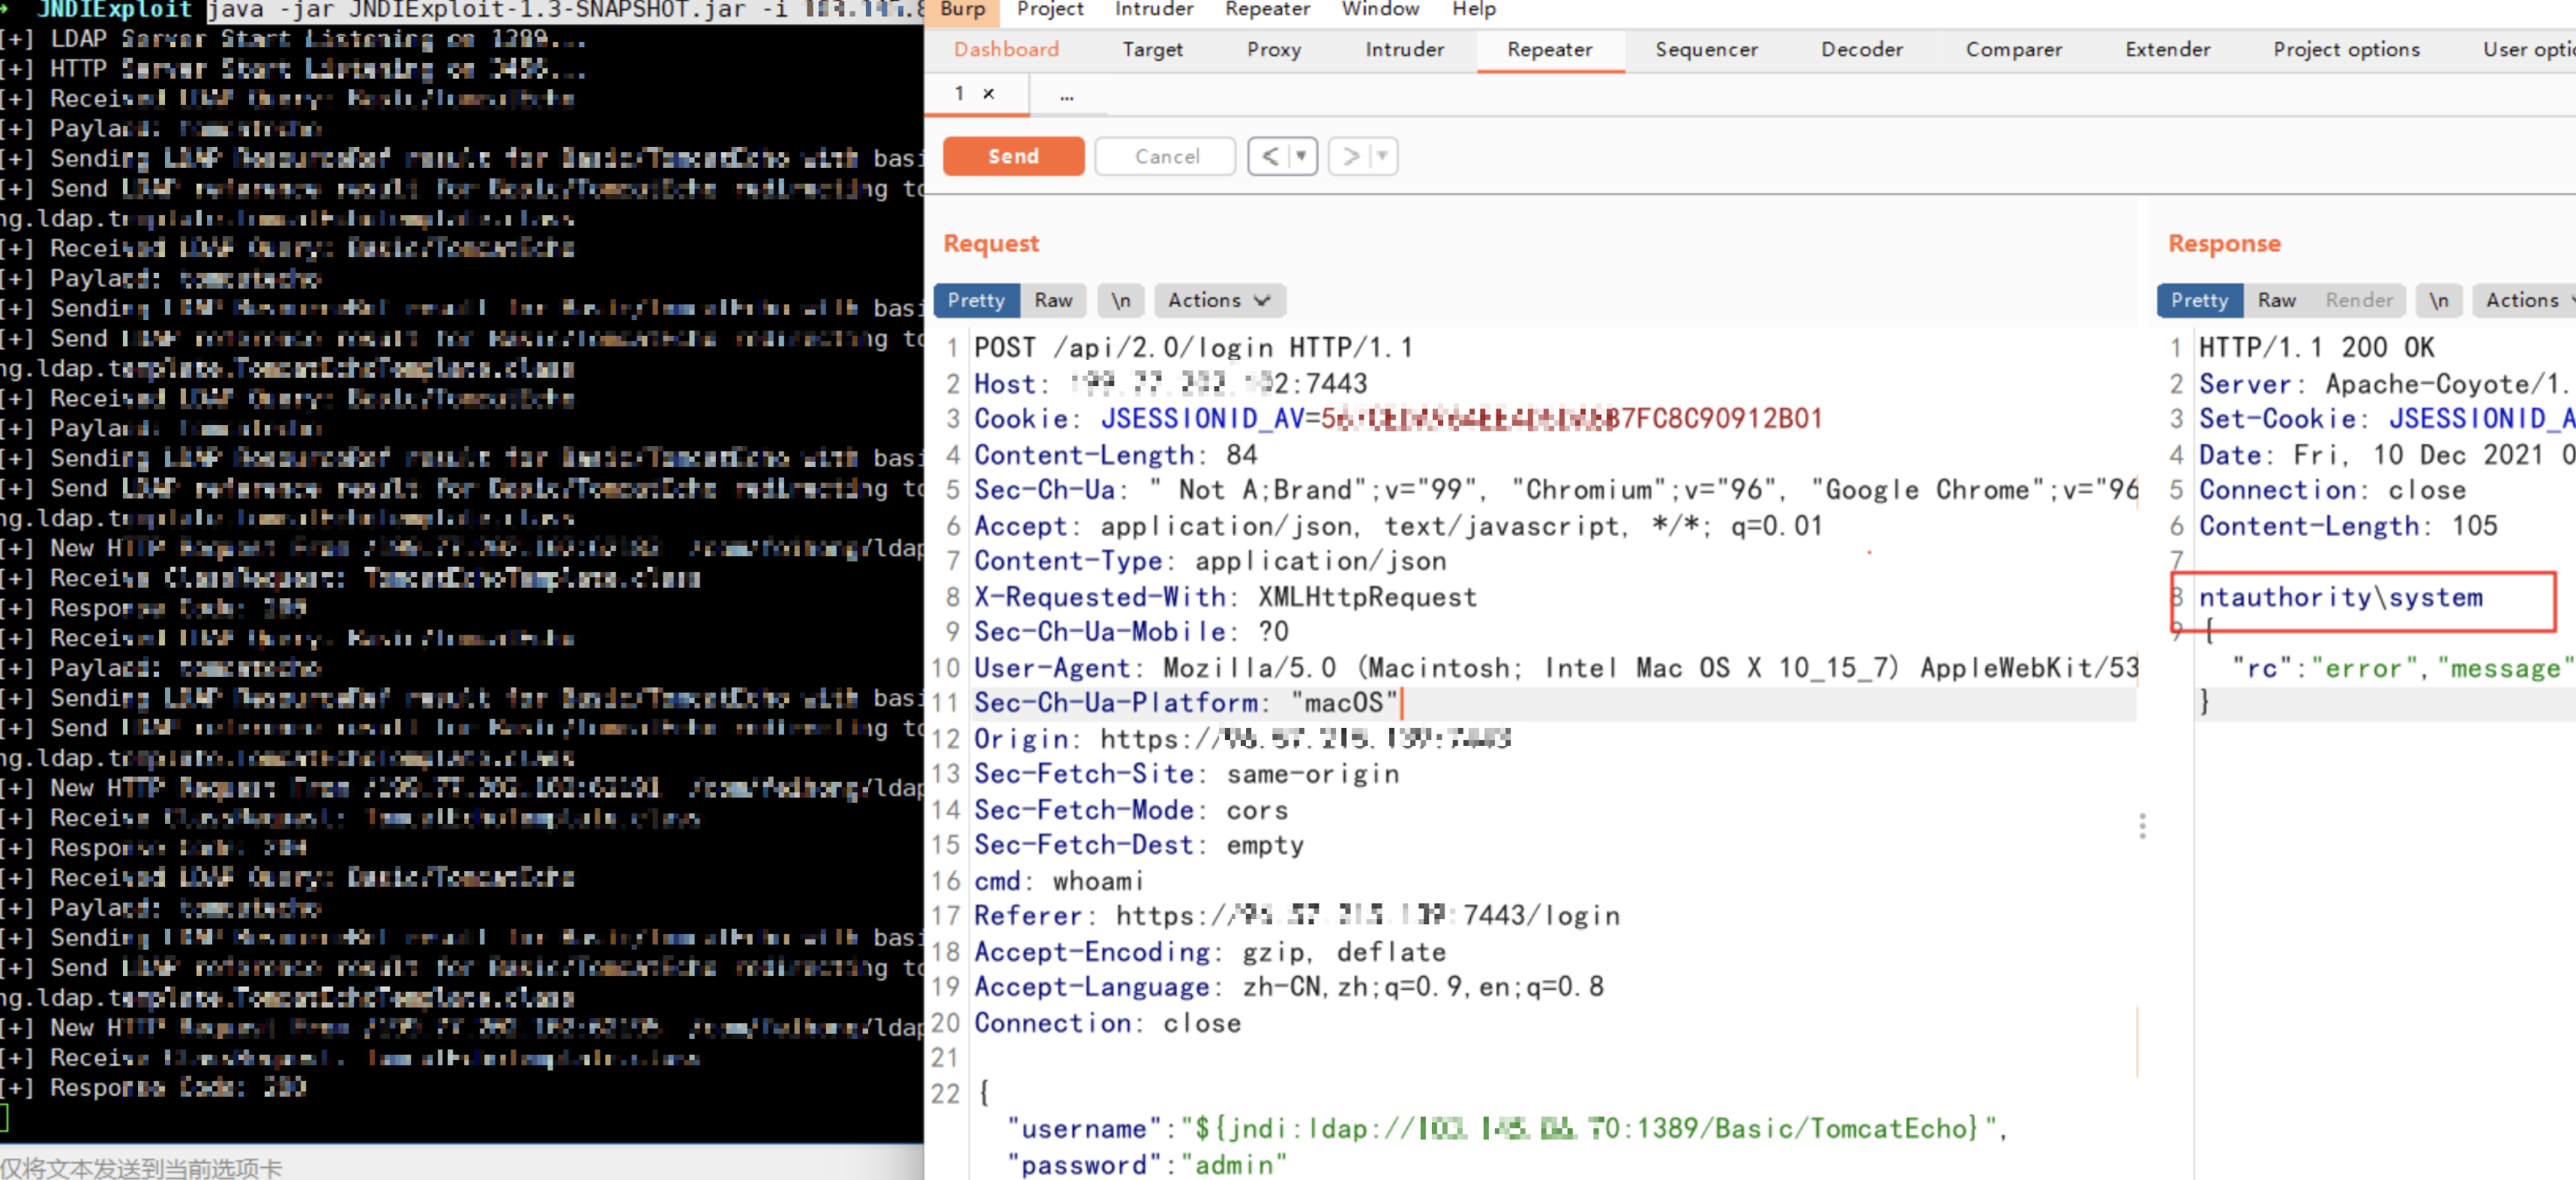
Task: Click the Connection: close request header
Action: 1107,1023
